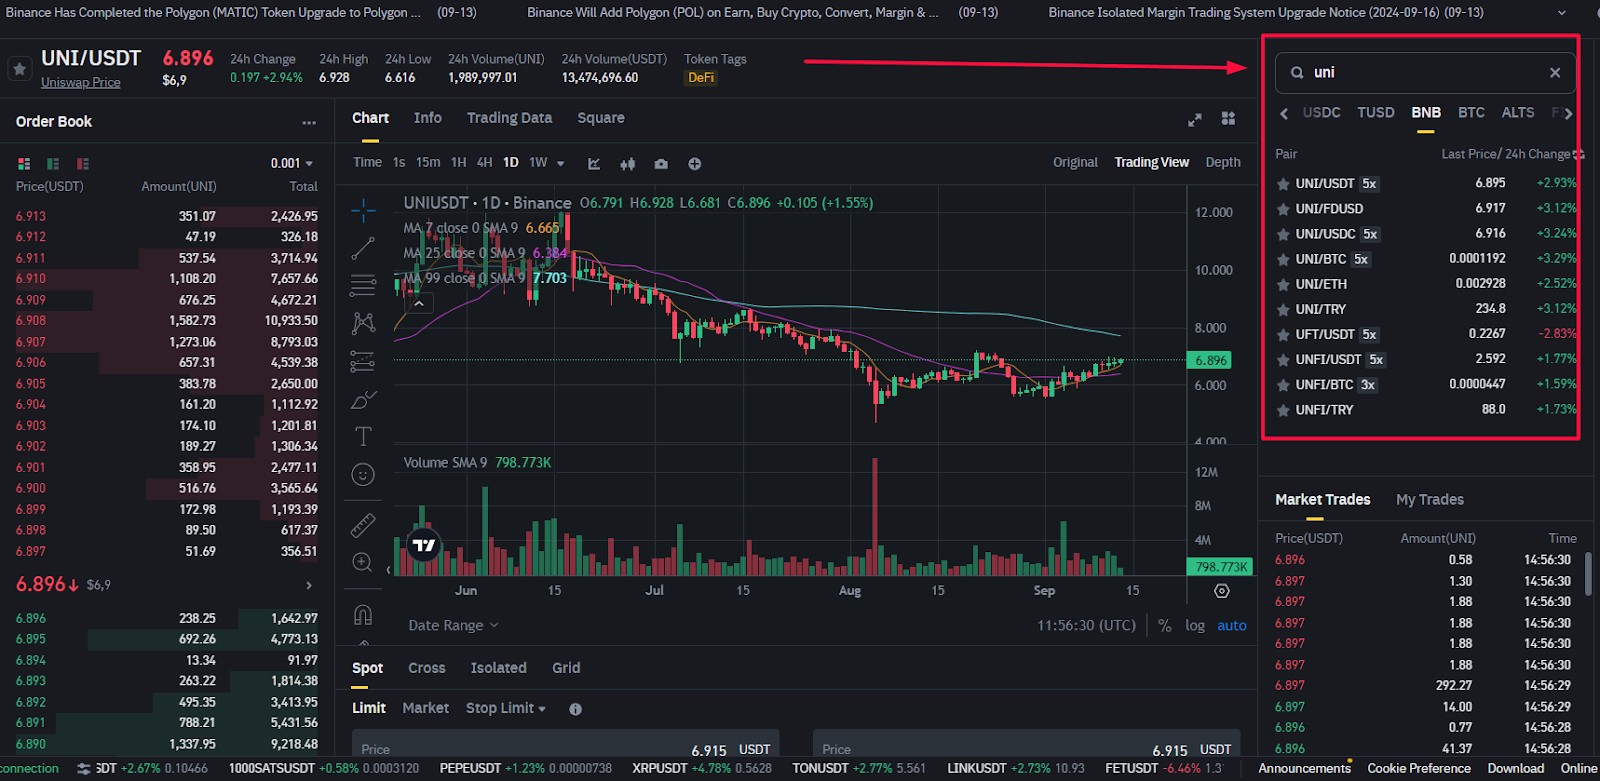Click the Market Trades scrollbar
The height and width of the screenshot is (781, 1600).
pyautogui.click(x=1588, y=573)
